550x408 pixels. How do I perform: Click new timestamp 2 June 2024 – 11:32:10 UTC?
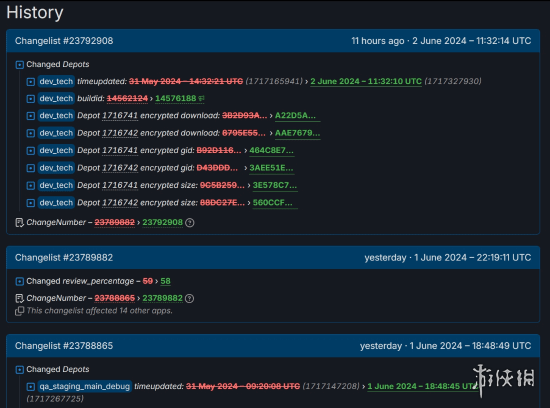pos(366,81)
